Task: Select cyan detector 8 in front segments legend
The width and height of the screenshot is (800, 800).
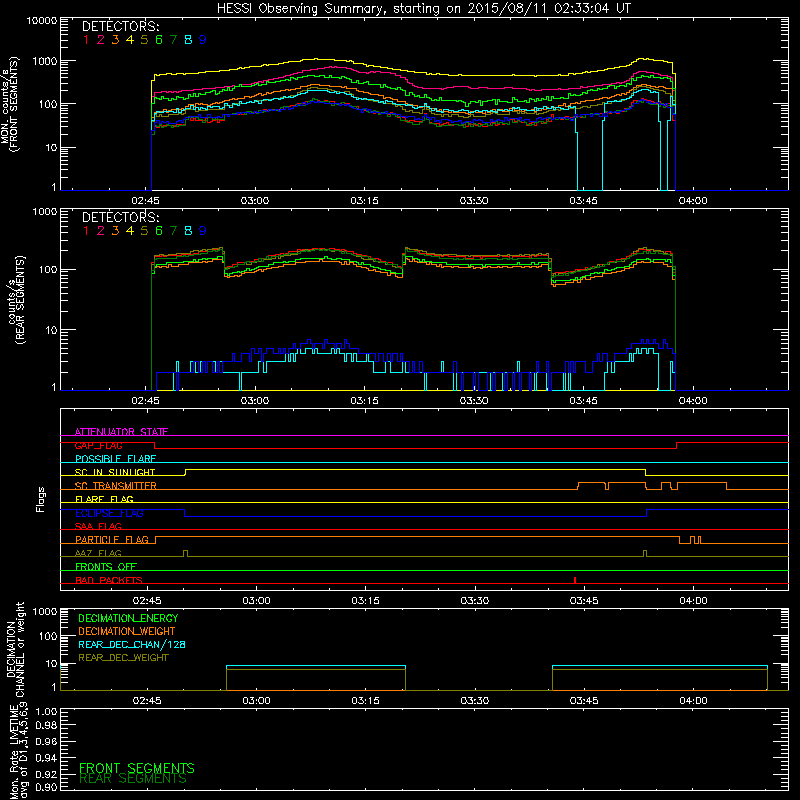Action: pyautogui.click(x=188, y=40)
